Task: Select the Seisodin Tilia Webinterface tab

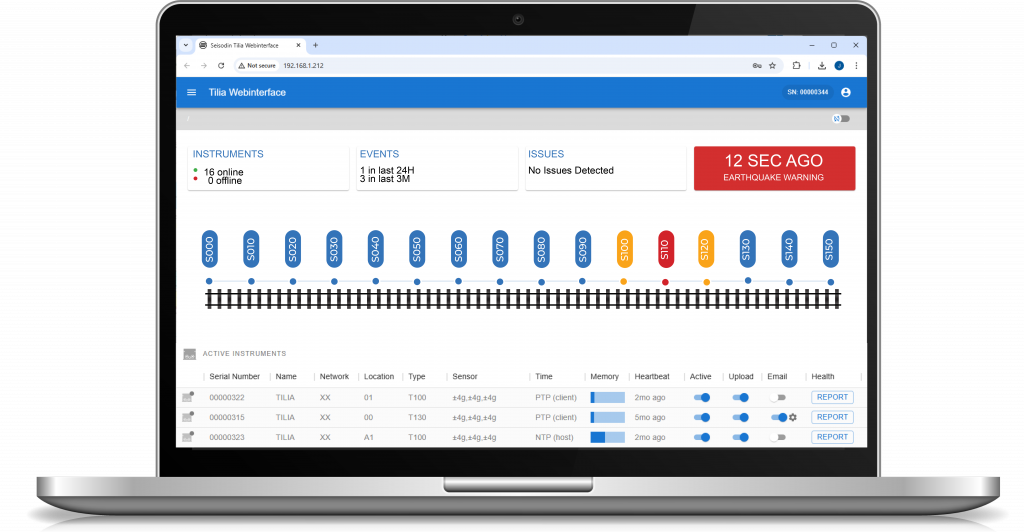Action: pos(250,46)
